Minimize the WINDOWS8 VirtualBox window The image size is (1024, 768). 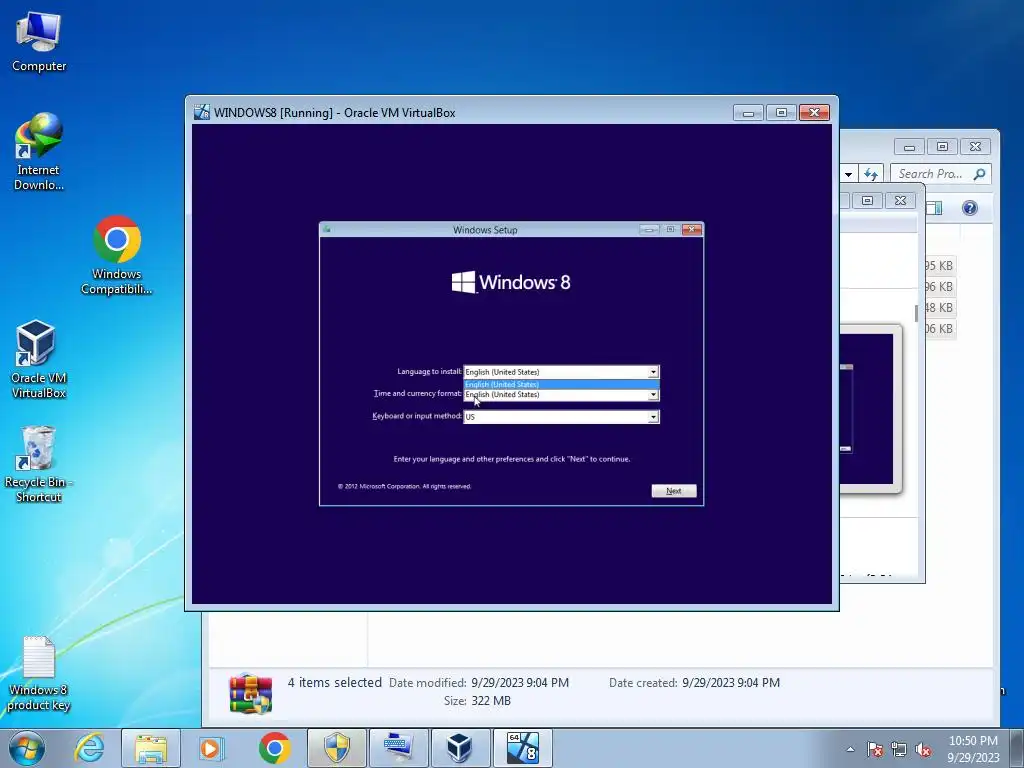tap(748, 113)
